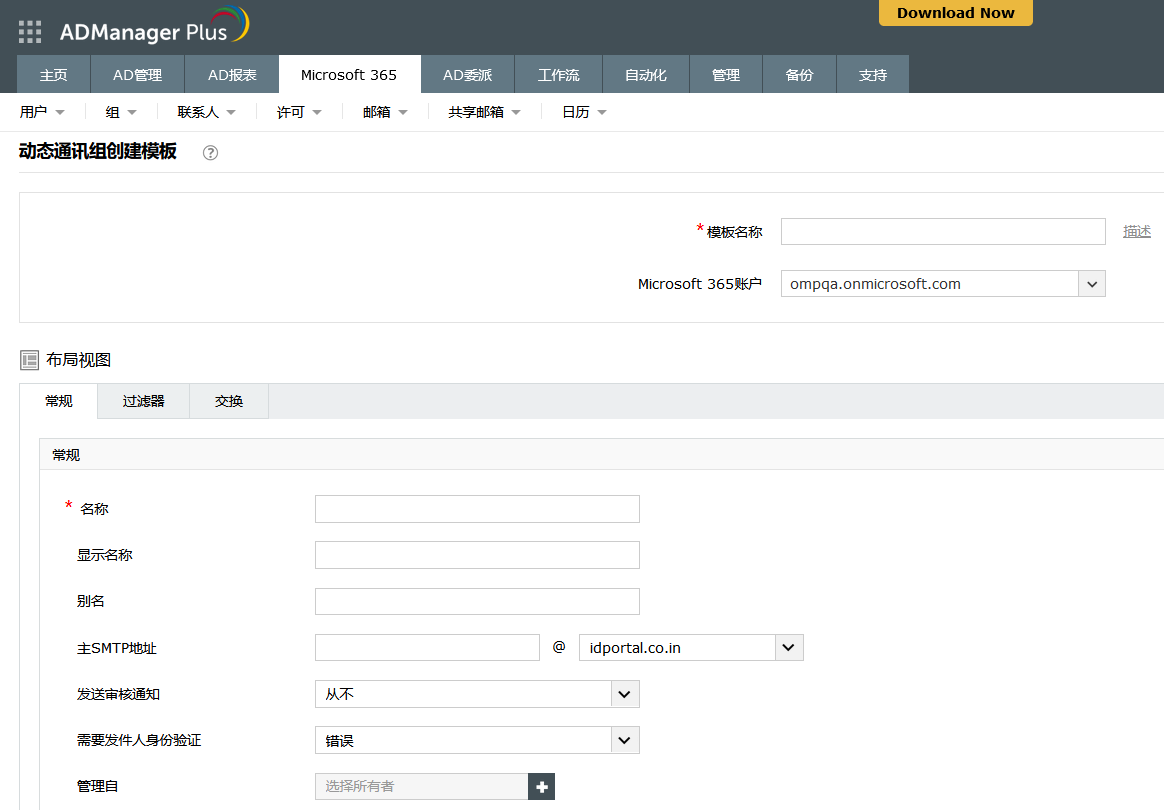Expand the 发送审核通知 dropdown
1164x810 pixels.
(625, 694)
